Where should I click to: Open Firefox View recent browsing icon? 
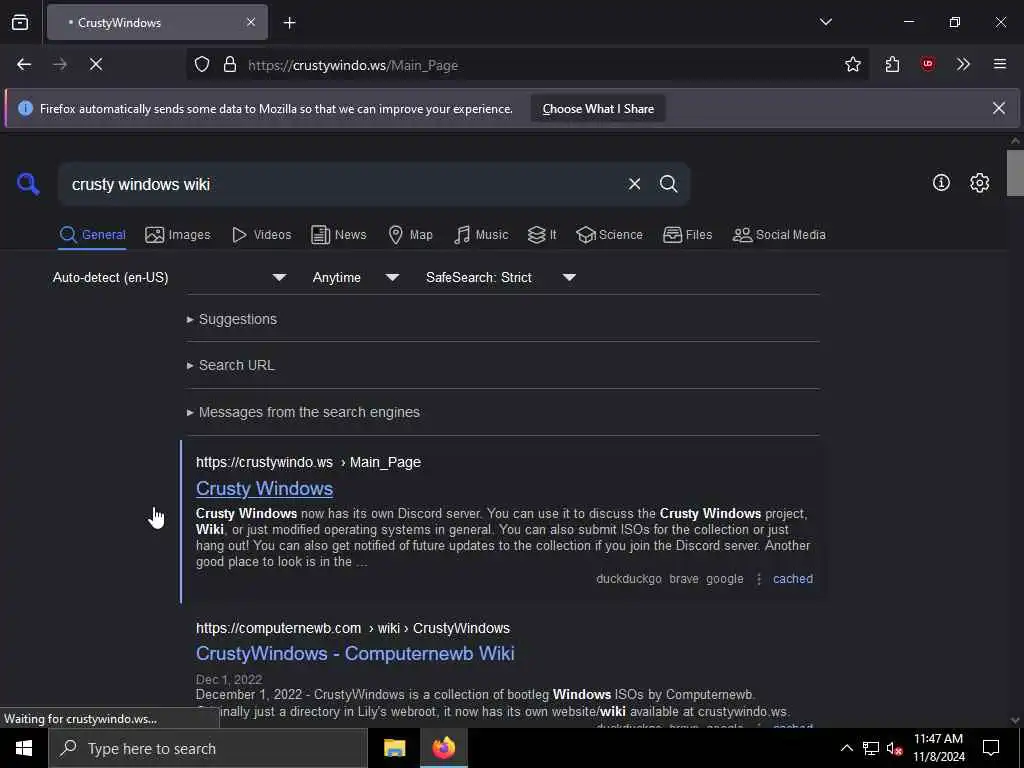tap(20, 22)
